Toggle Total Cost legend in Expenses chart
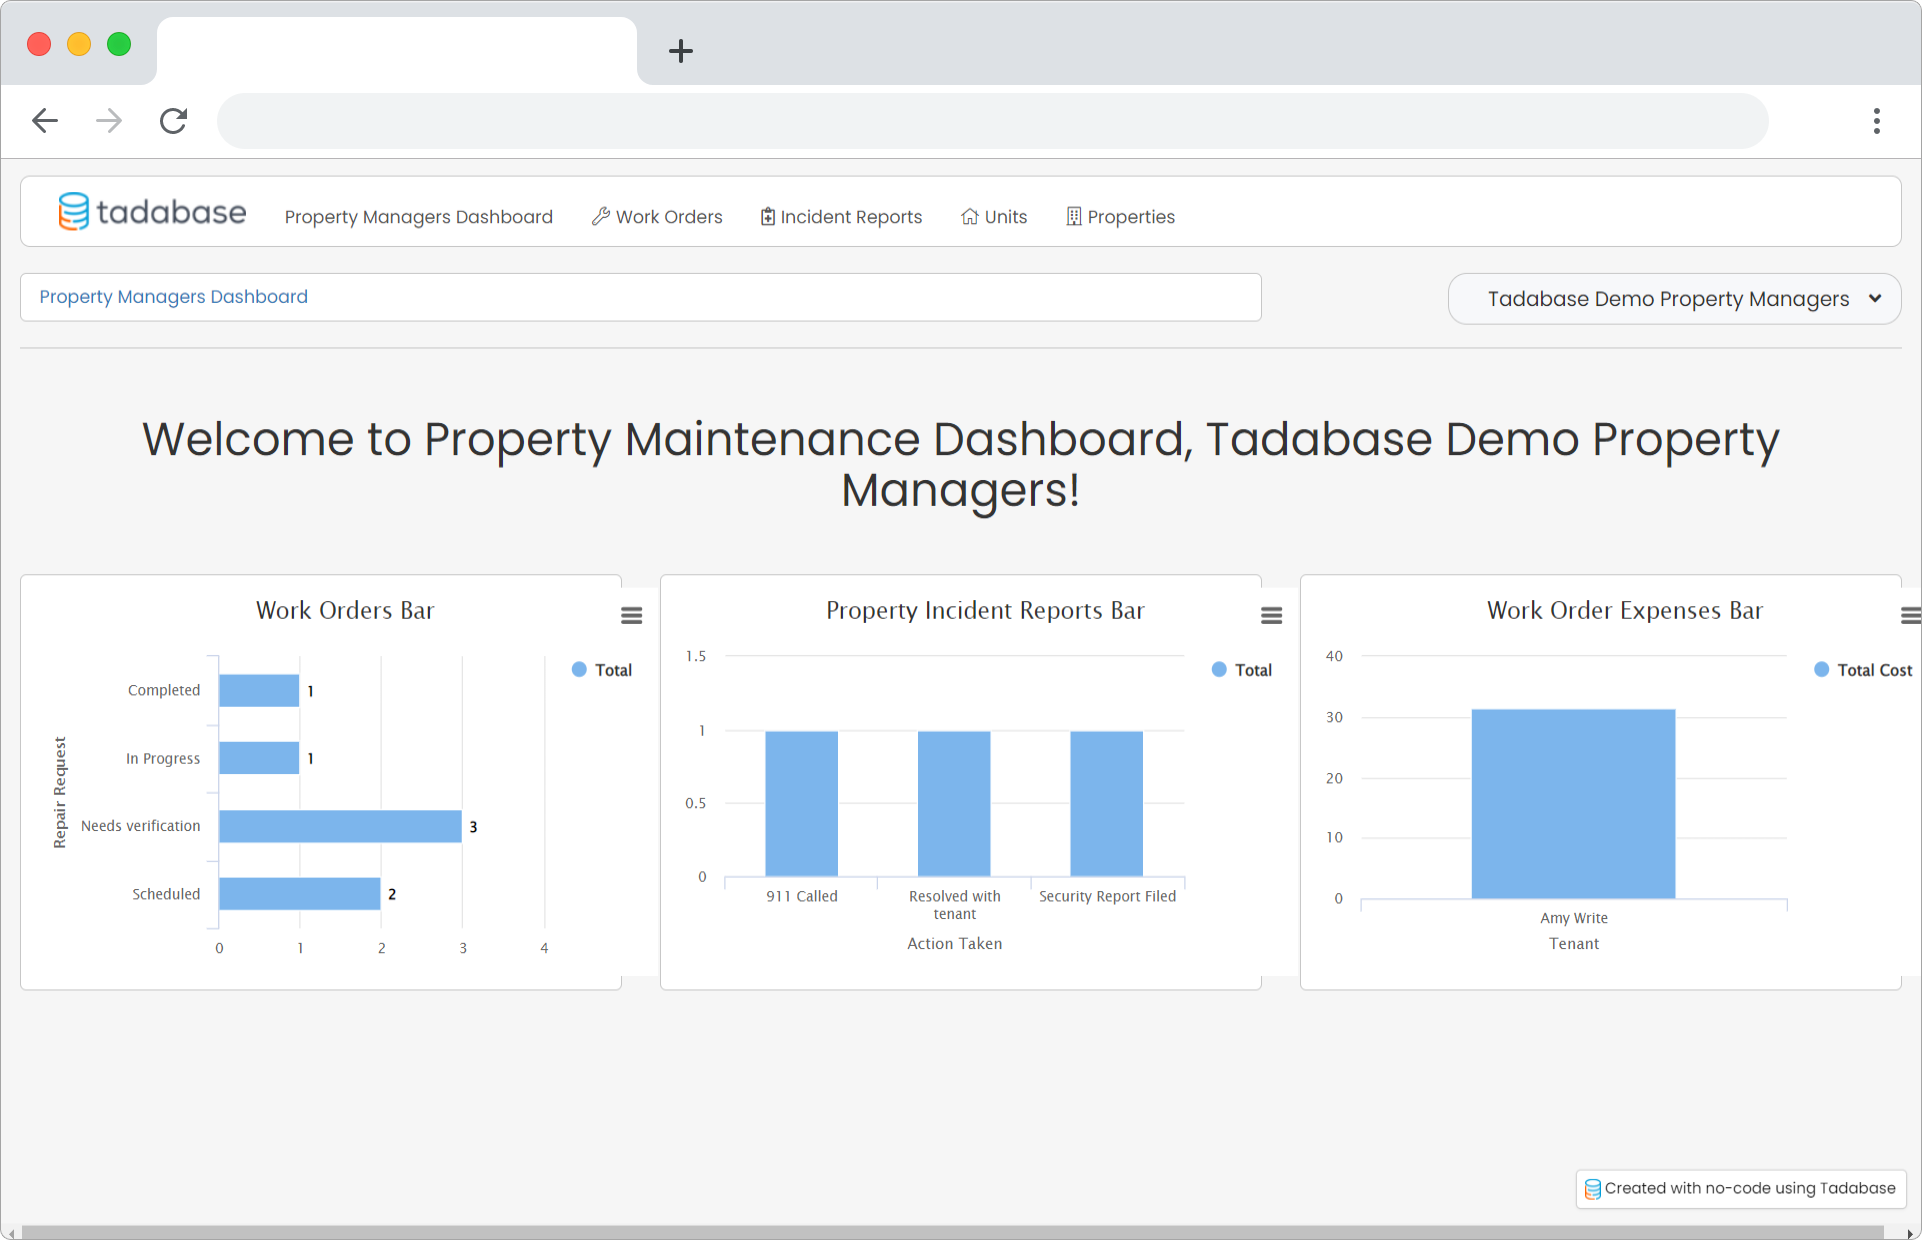The width and height of the screenshot is (1922, 1240). tap(1863, 670)
